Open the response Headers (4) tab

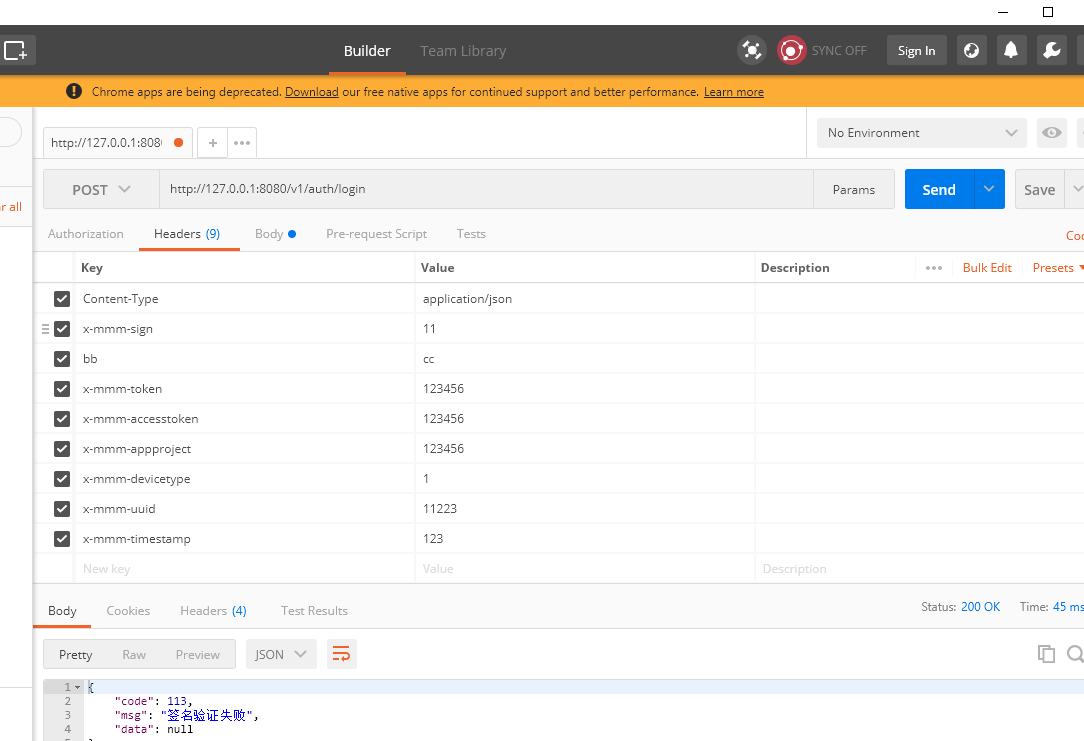tap(213, 610)
